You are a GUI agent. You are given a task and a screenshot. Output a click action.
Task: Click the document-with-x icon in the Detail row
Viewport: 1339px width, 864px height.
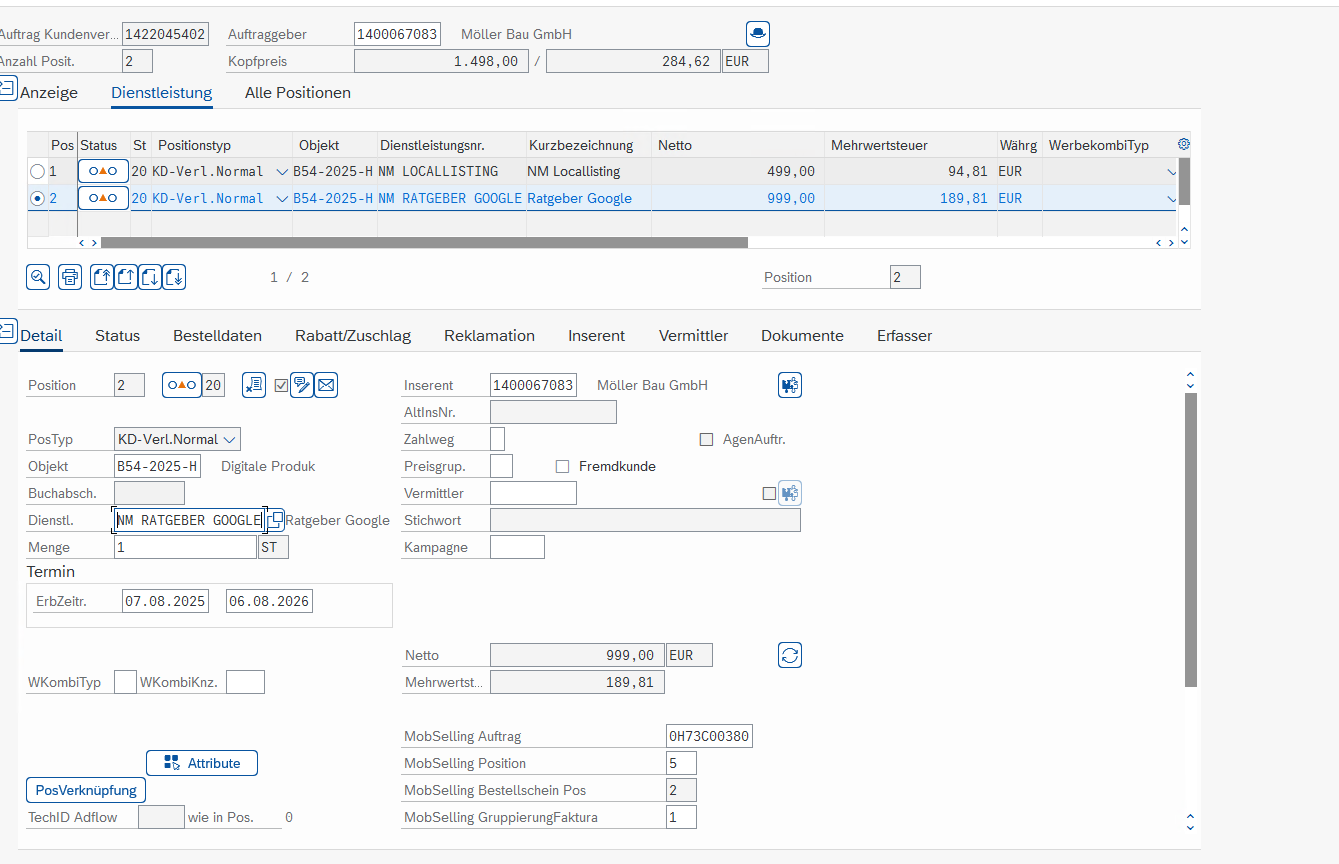(254, 385)
